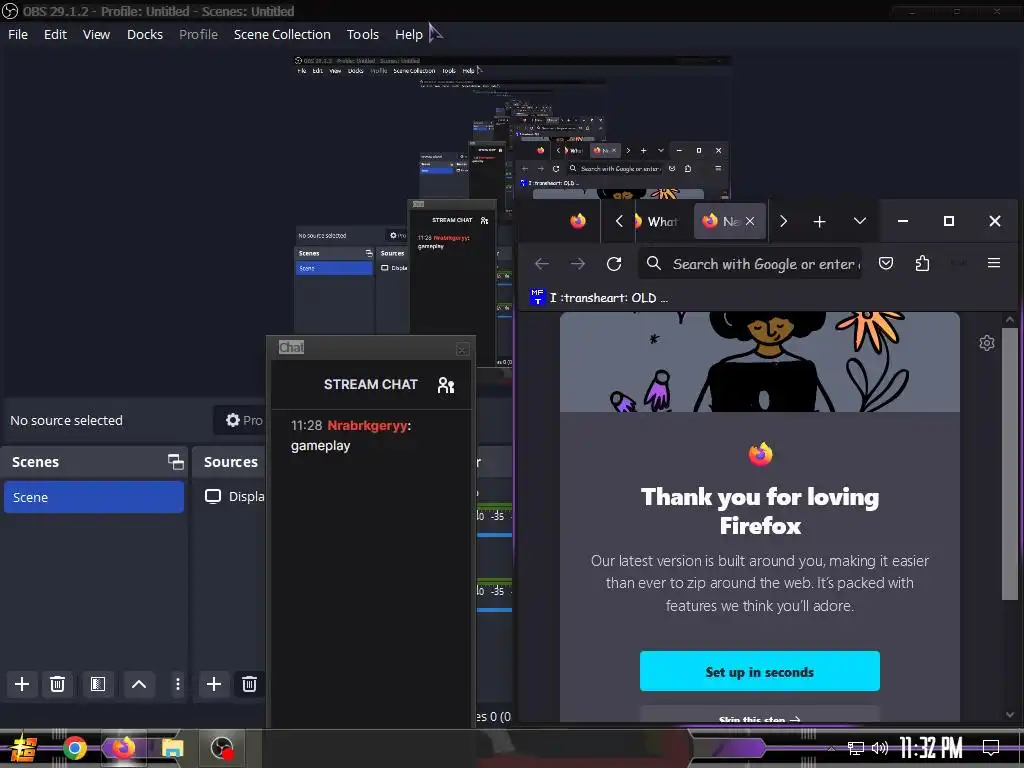Open the network icon in system tray
Screen dimensions: 1024x768
[856, 748]
